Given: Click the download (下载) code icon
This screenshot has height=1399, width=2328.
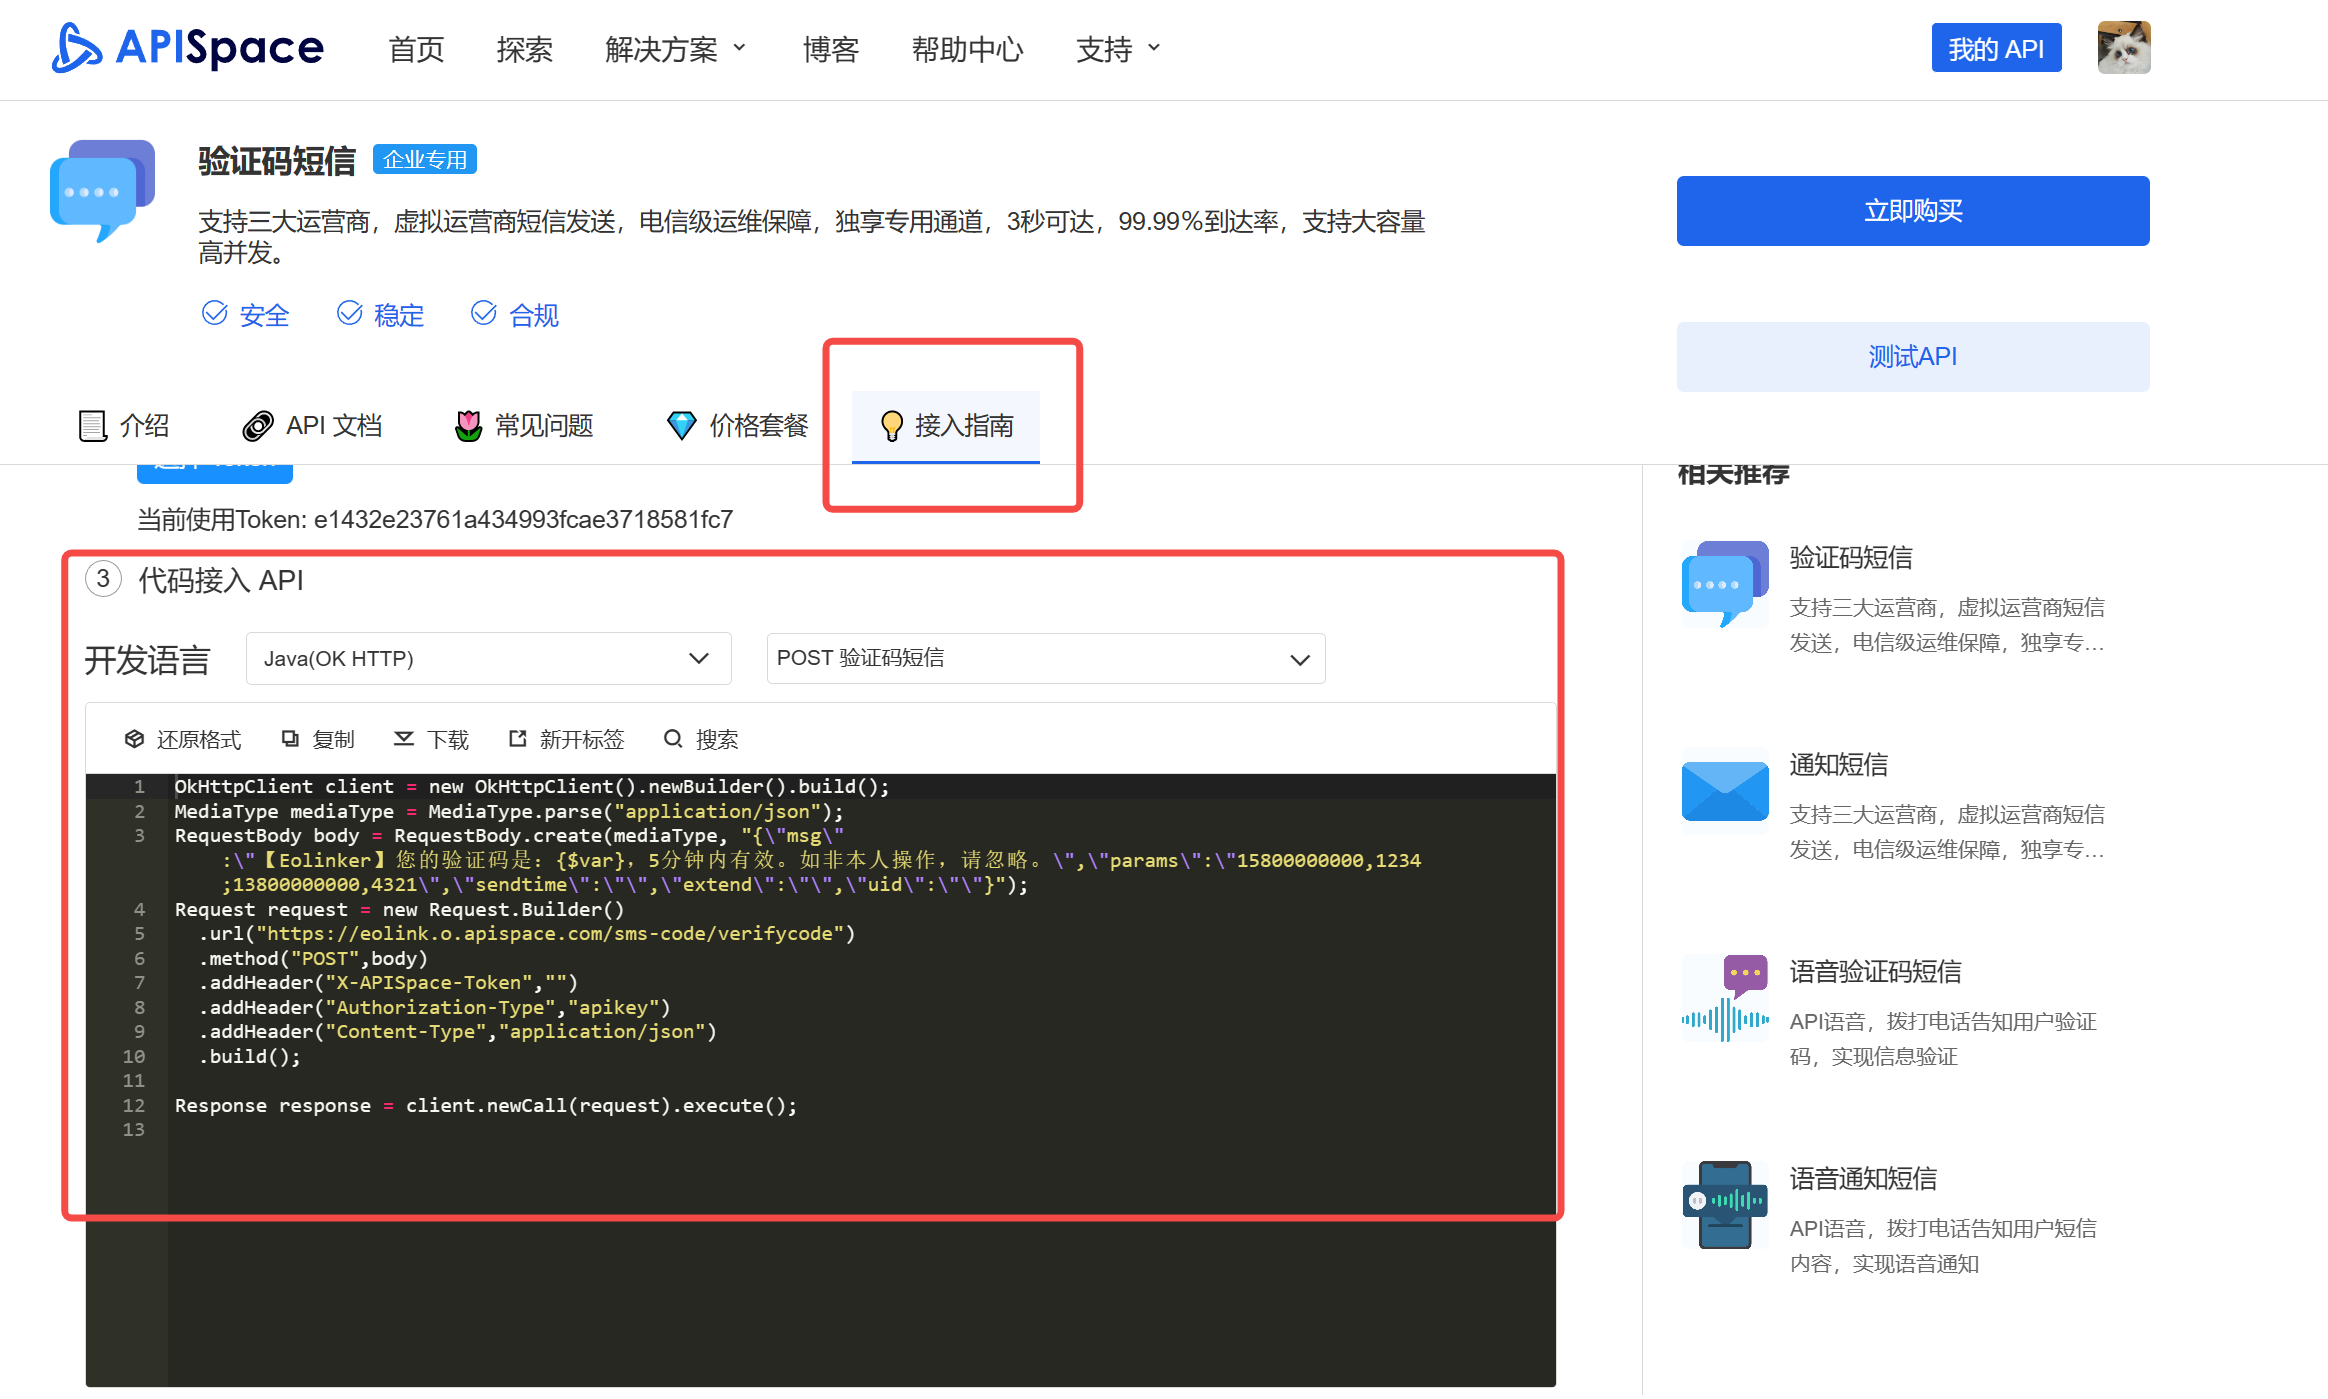Looking at the screenshot, I should coord(404,739).
